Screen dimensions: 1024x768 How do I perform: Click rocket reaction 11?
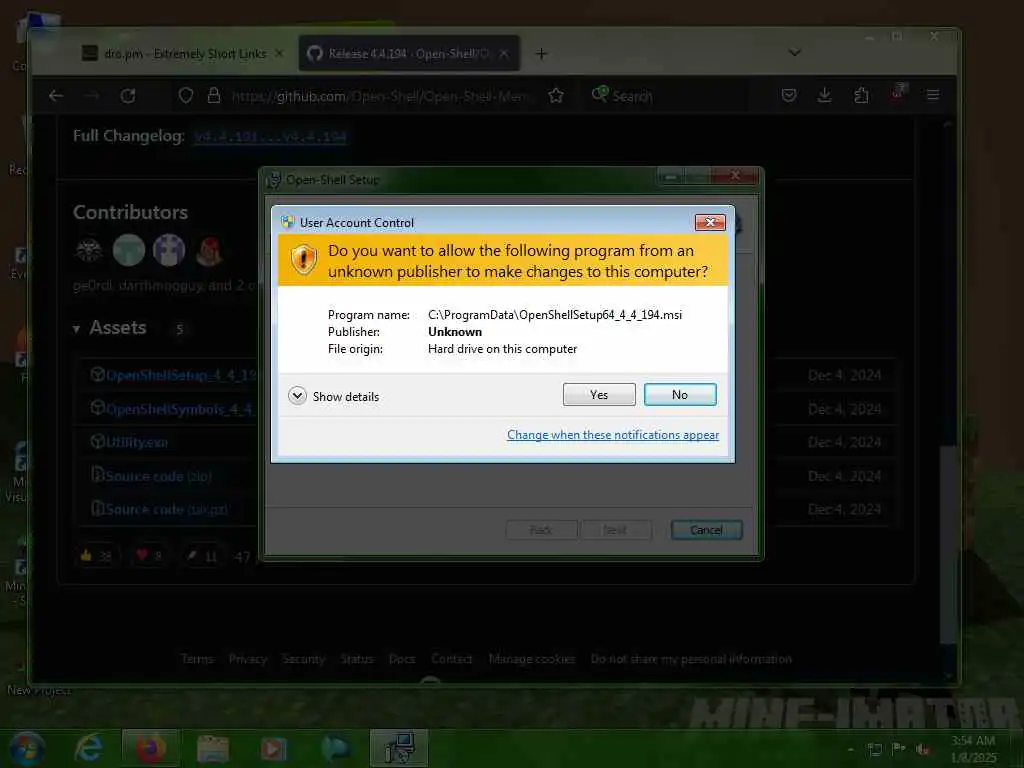tap(201, 556)
